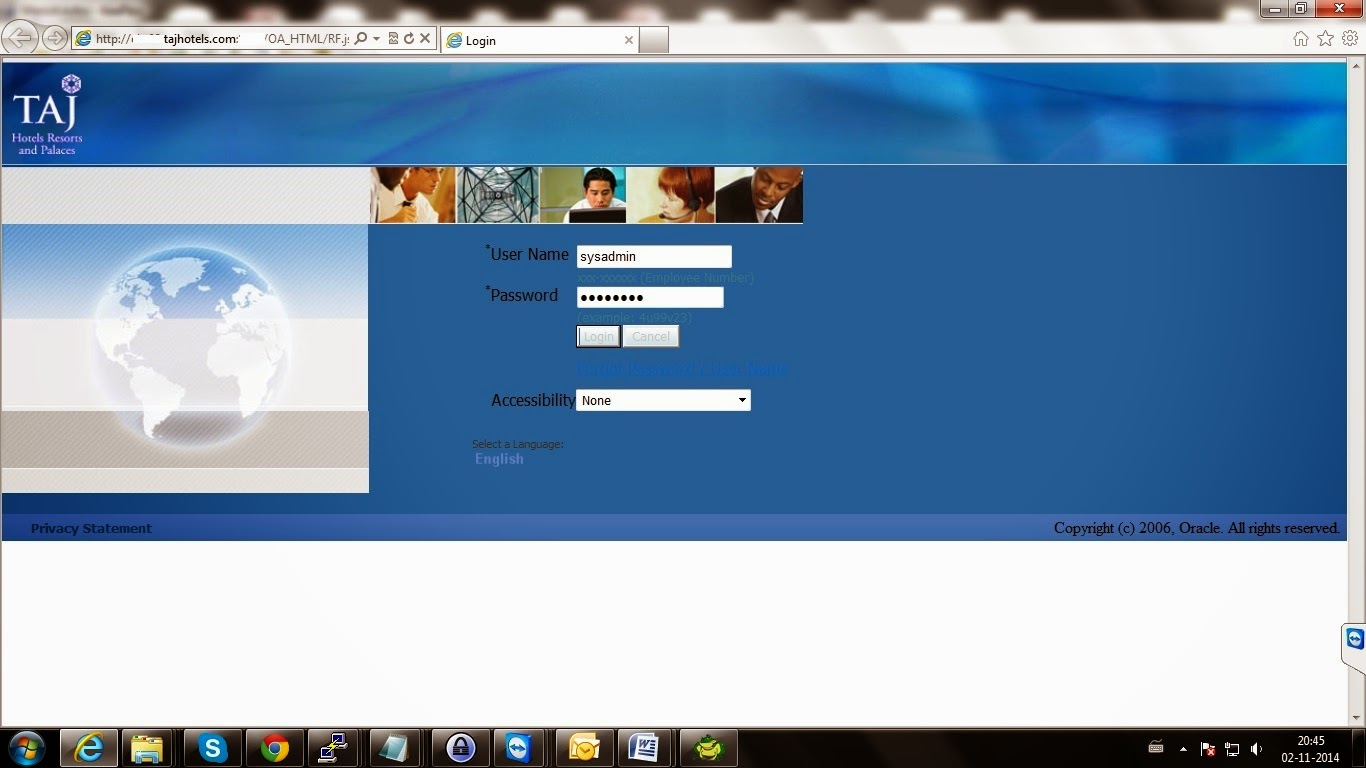Add this page to favorites with the star icon
Screen dimensions: 1366x768
[x=1326, y=38]
